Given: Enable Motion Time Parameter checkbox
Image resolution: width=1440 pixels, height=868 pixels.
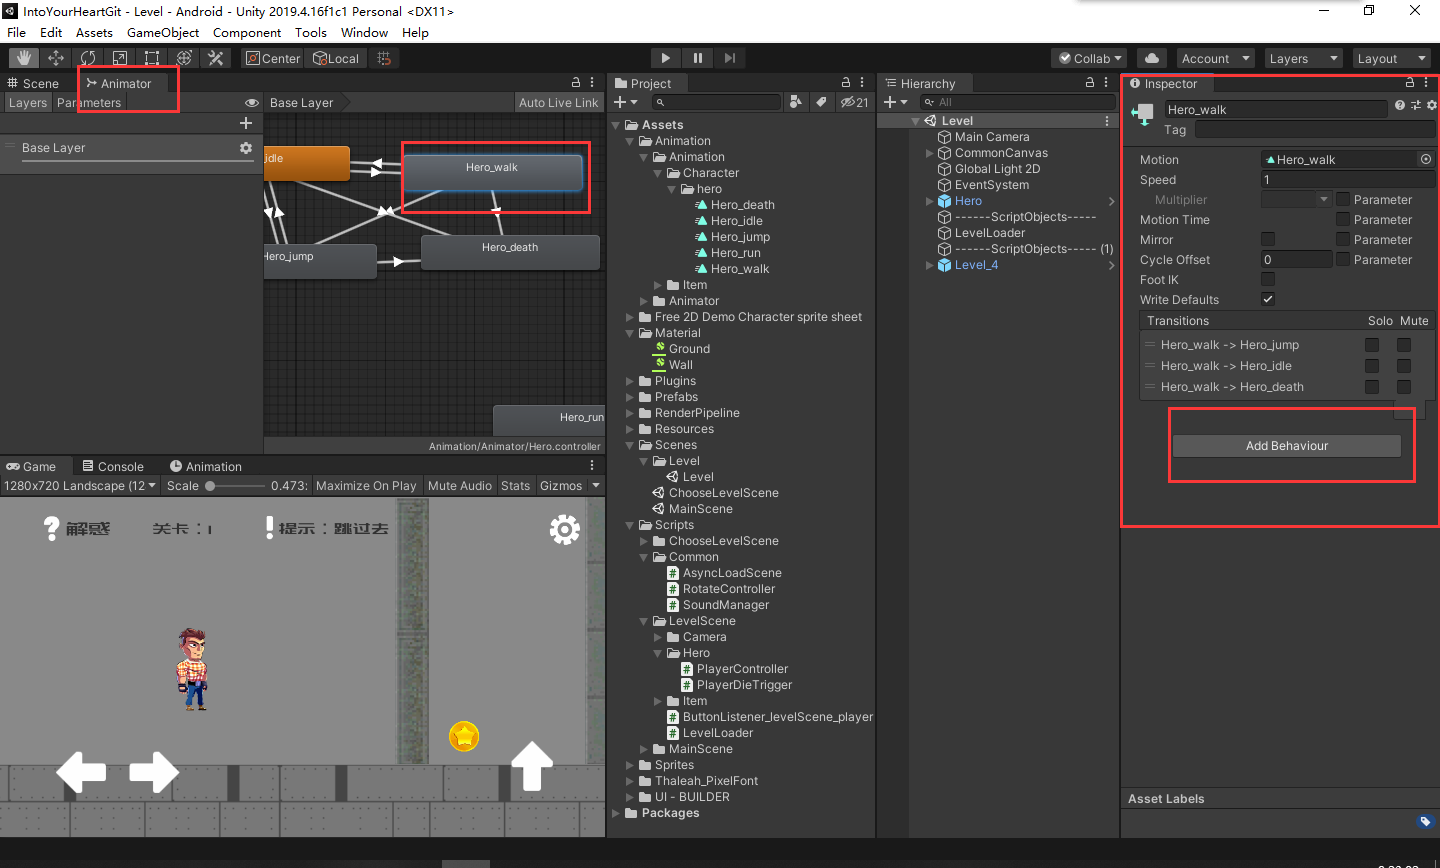Looking at the screenshot, I should 1343,219.
